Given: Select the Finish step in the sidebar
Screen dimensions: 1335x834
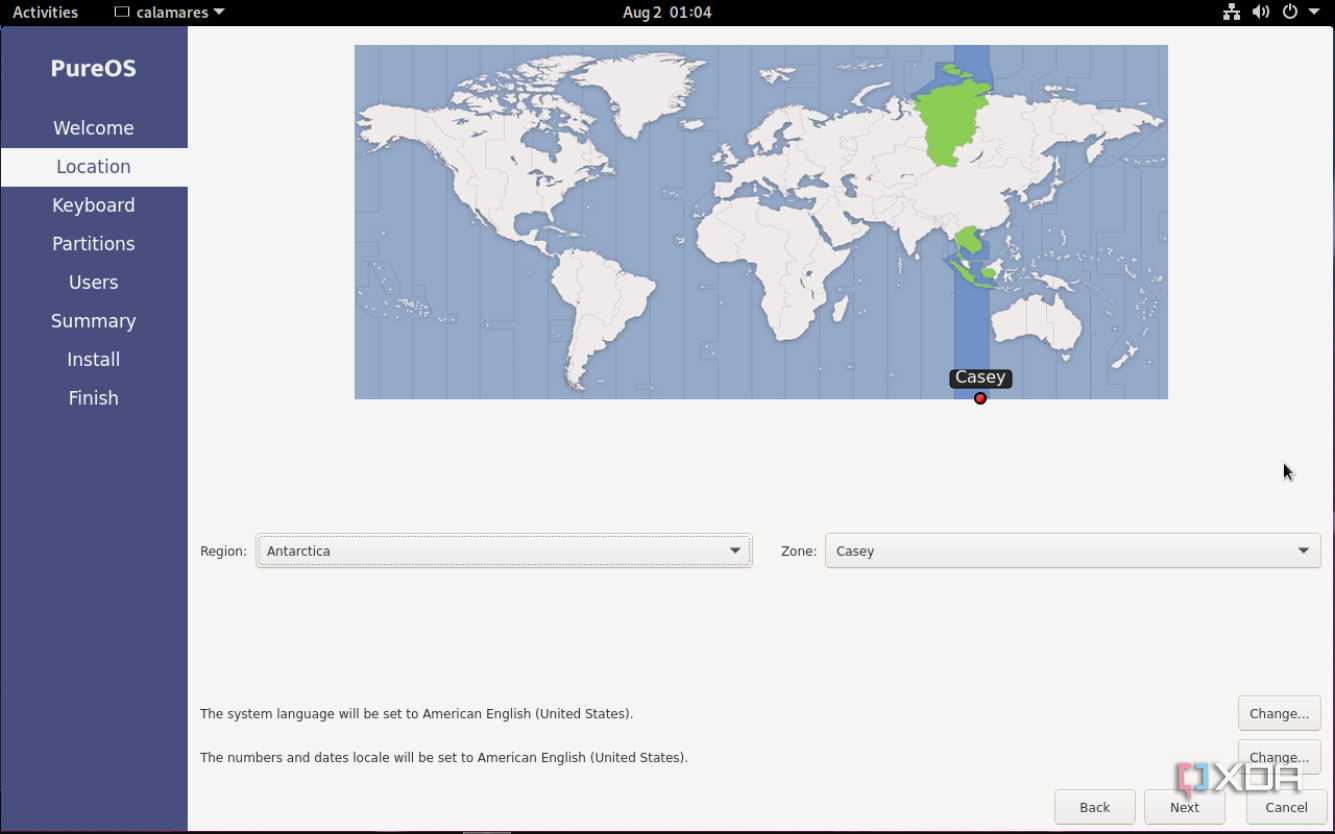Looking at the screenshot, I should (94, 398).
